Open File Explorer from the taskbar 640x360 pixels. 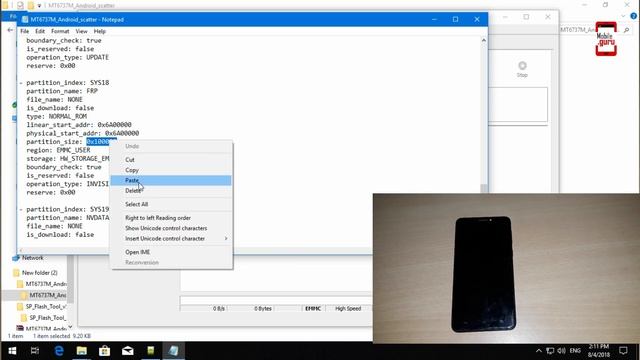click(82, 351)
